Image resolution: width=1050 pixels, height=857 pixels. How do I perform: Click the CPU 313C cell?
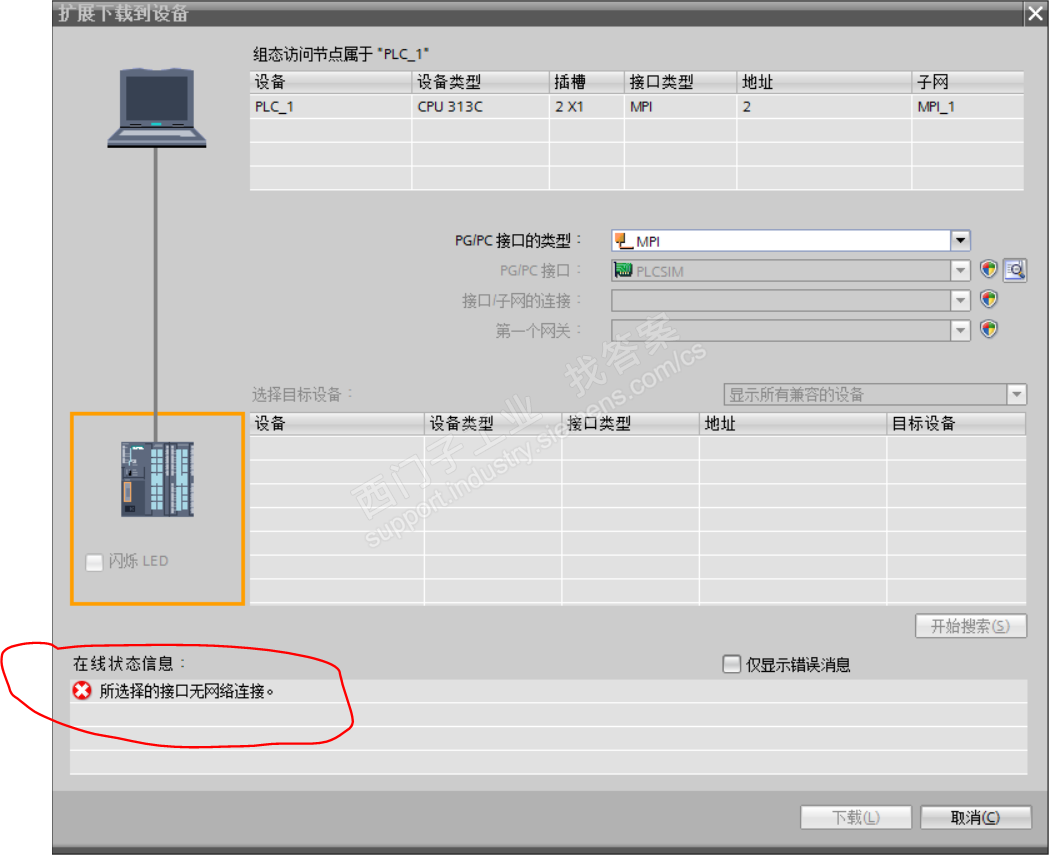pyautogui.click(x=480, y=106)
